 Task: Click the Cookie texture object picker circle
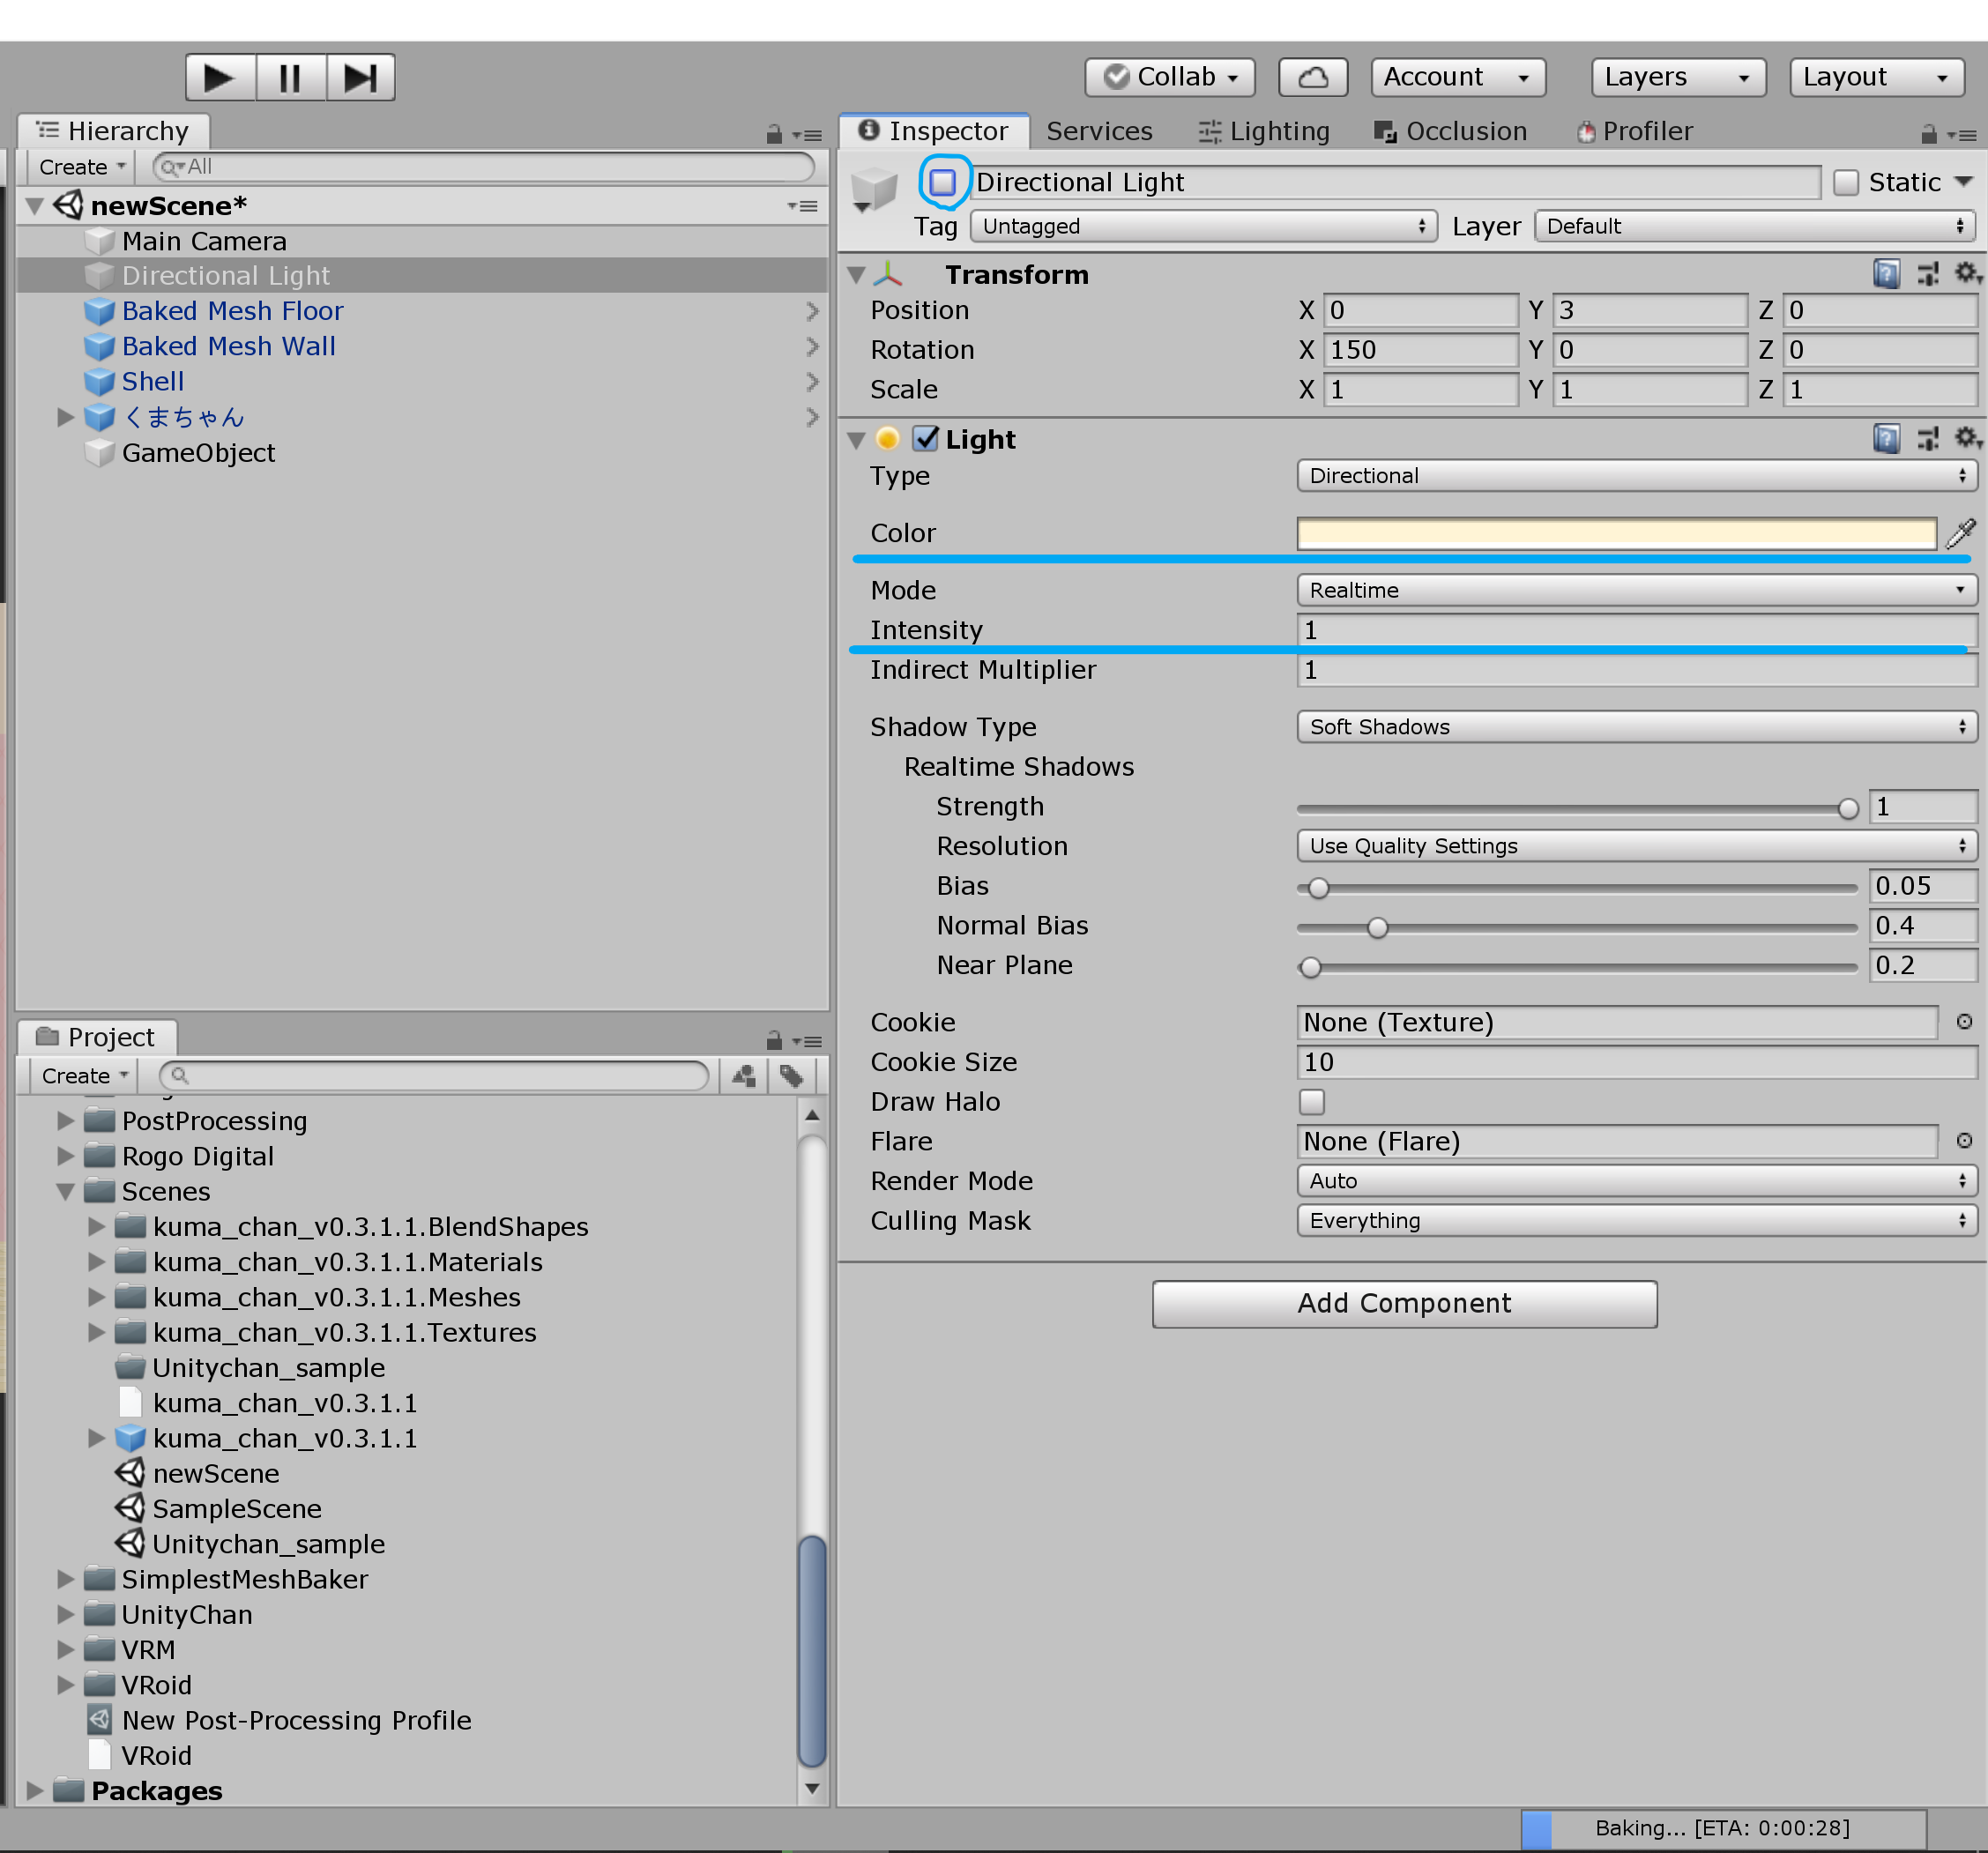1964,1022
